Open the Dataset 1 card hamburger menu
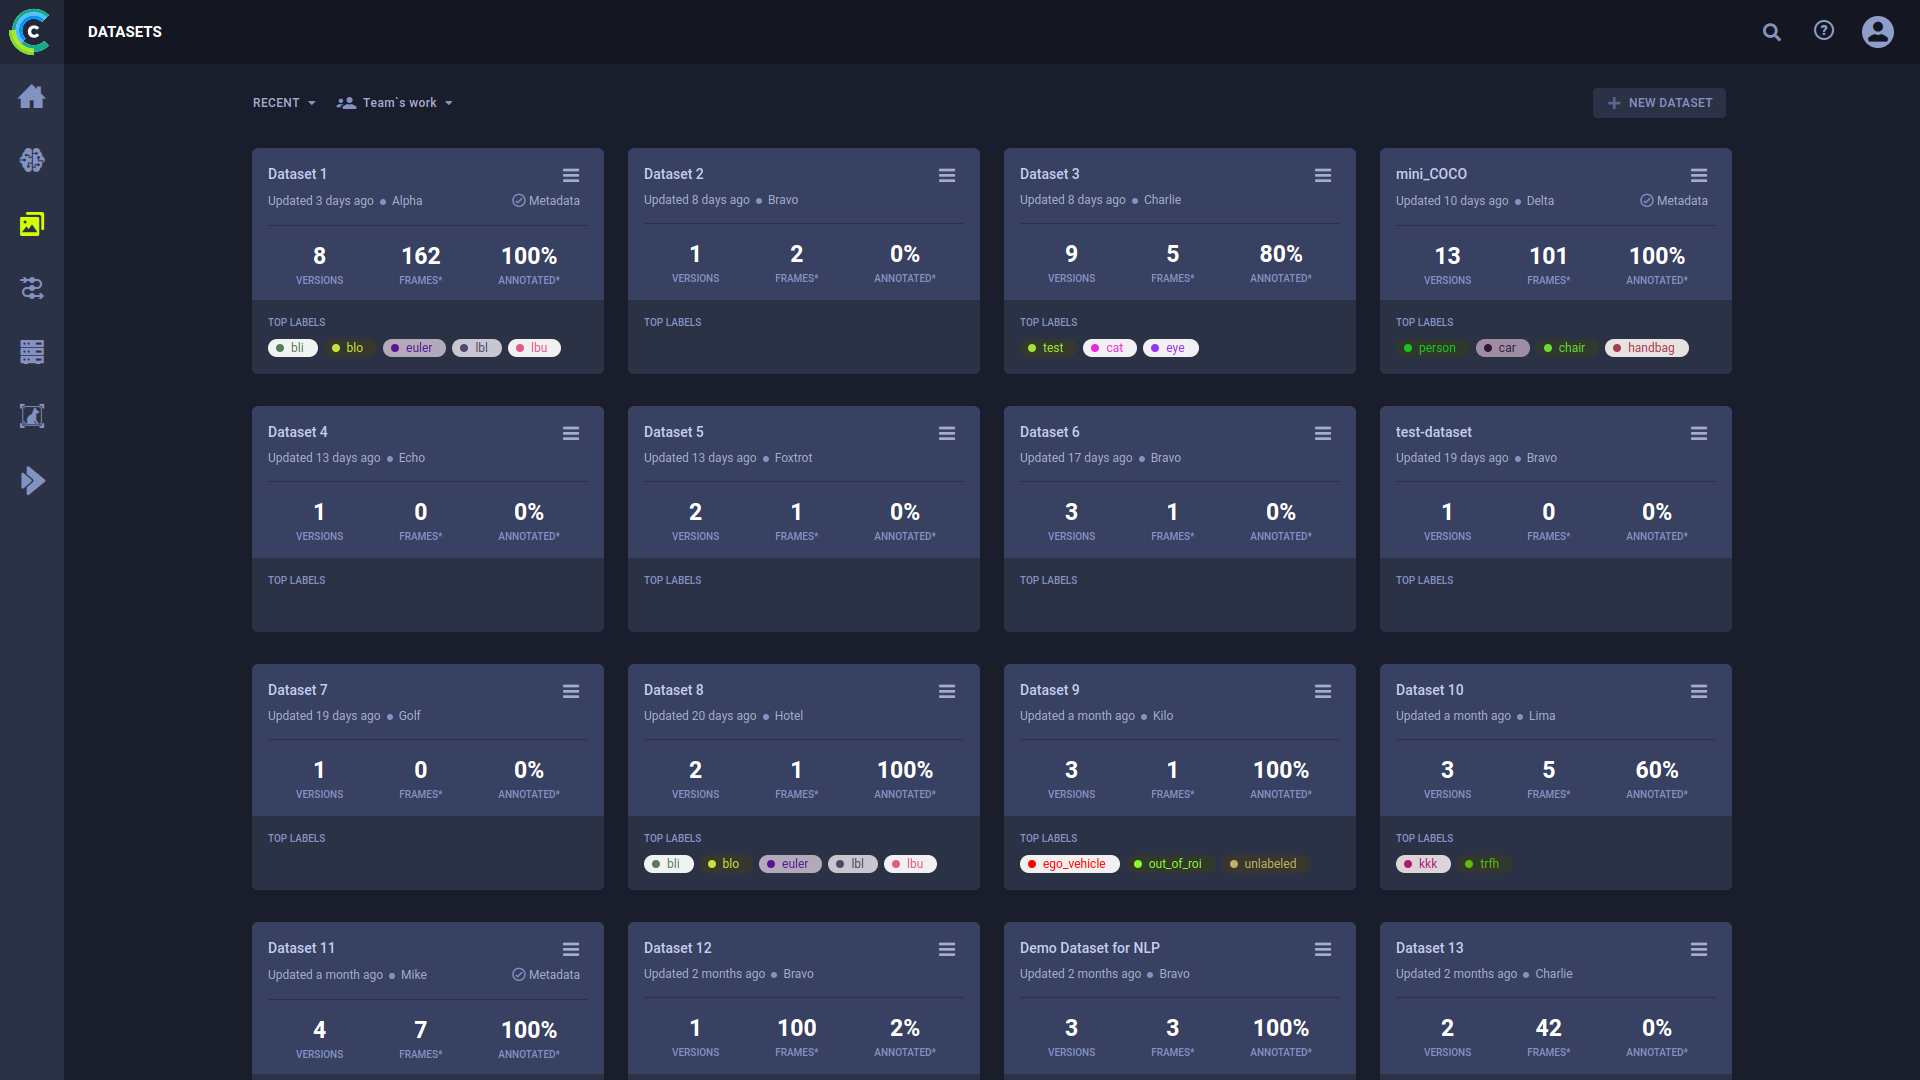The height and width of the screenshot is (1080, 1920). [571, 176]
